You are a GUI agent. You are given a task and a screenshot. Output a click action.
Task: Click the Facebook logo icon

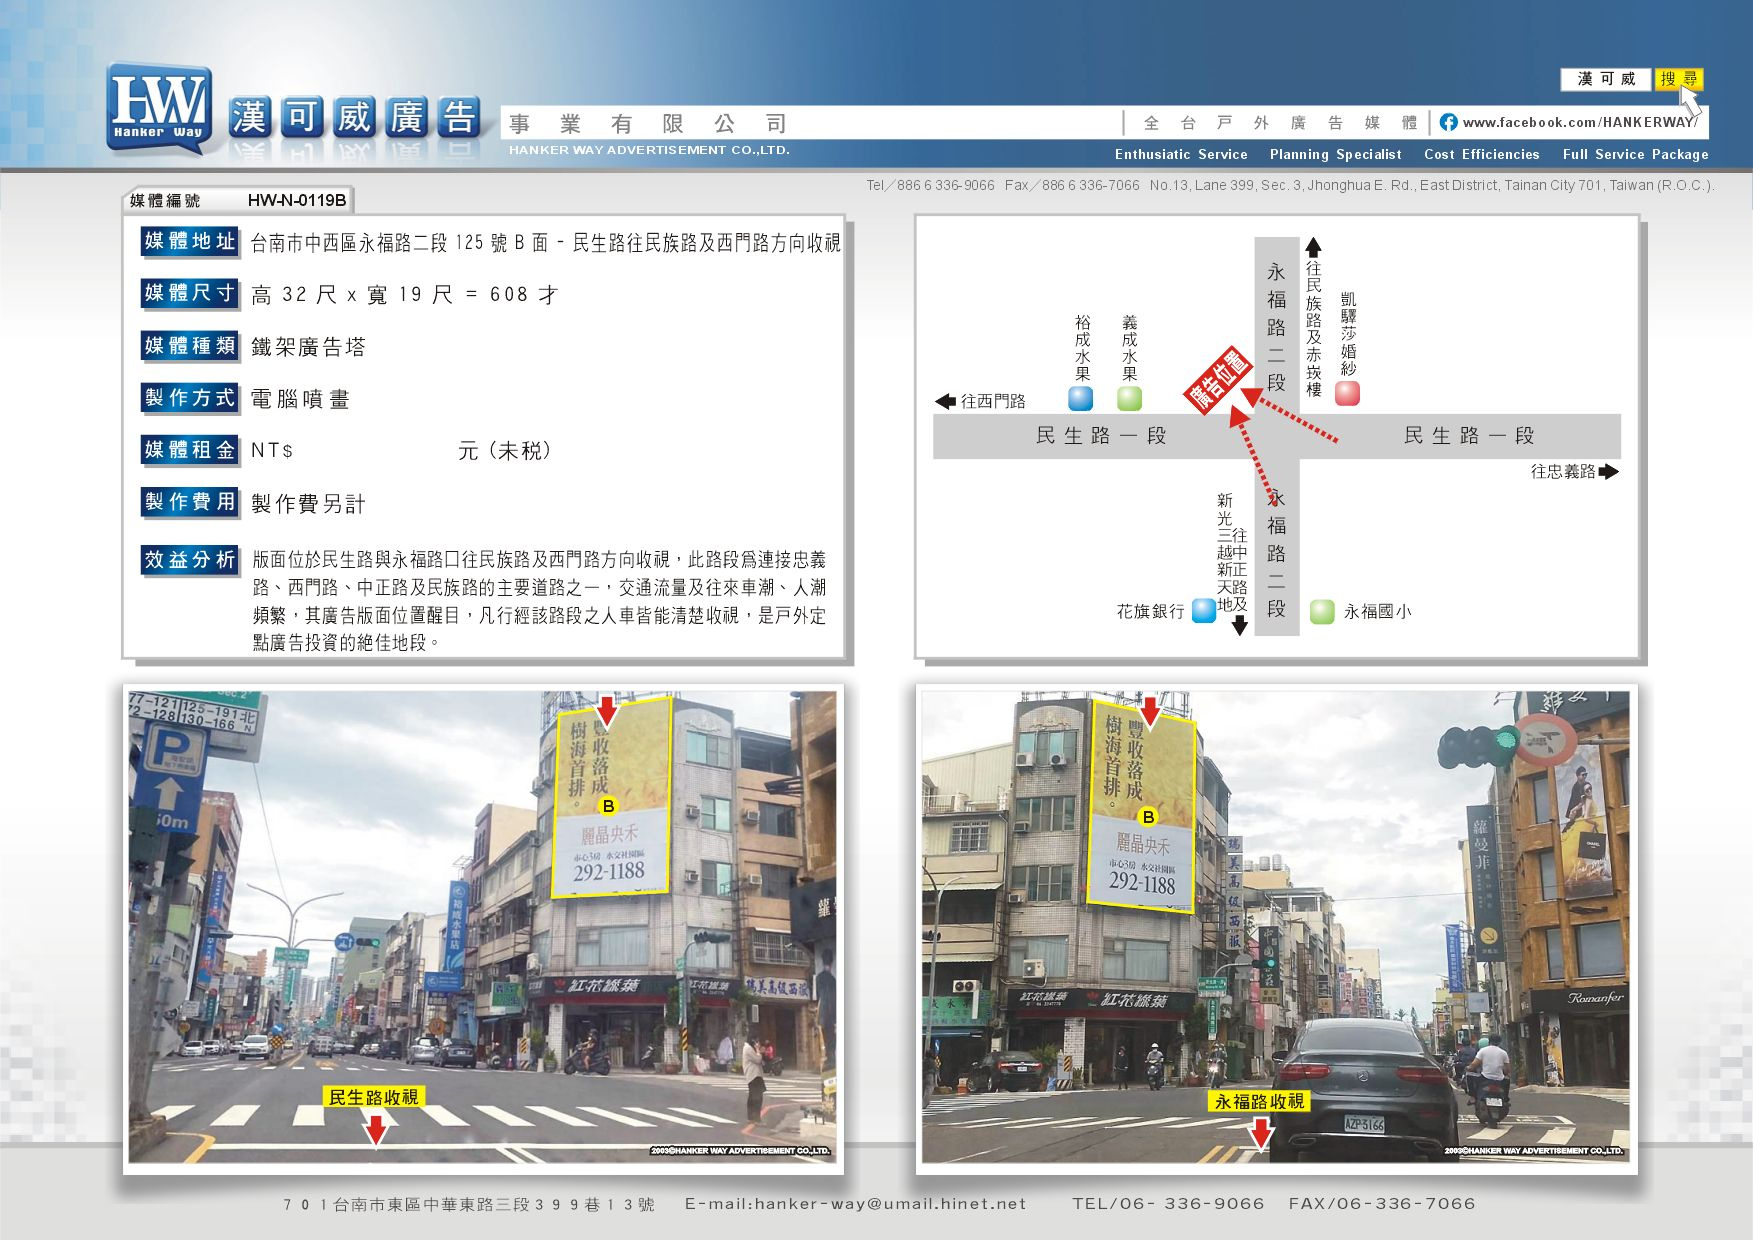tap(1448, 122)
